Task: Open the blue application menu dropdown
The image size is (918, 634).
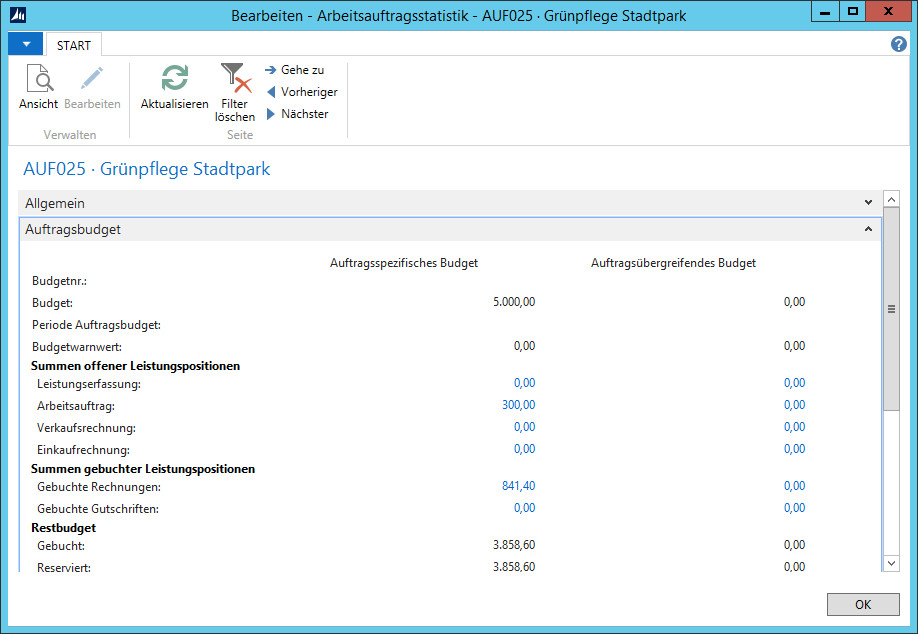Action: (x=26, y=44)
